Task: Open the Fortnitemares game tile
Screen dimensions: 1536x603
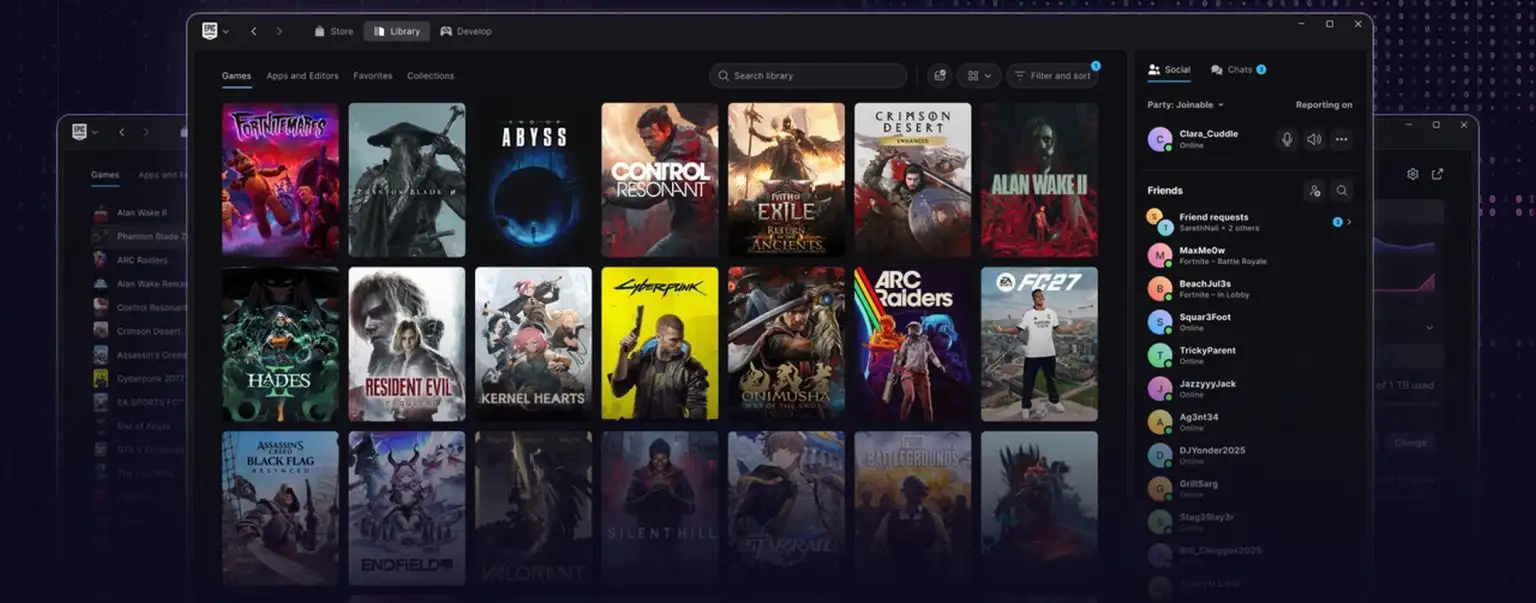Action: point(280,180)
